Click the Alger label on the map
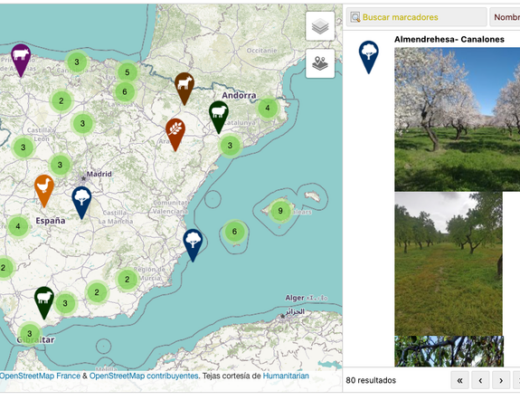This screenshot has width=520, height=400. click(x=295, y=298)
